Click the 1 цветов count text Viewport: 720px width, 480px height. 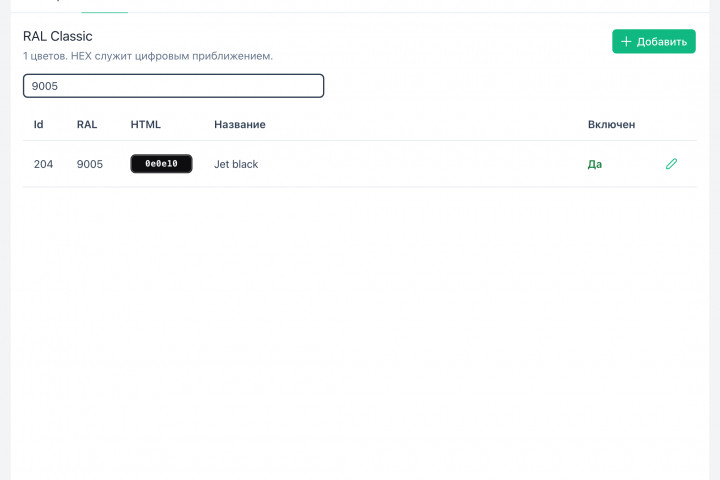(45, 56)
